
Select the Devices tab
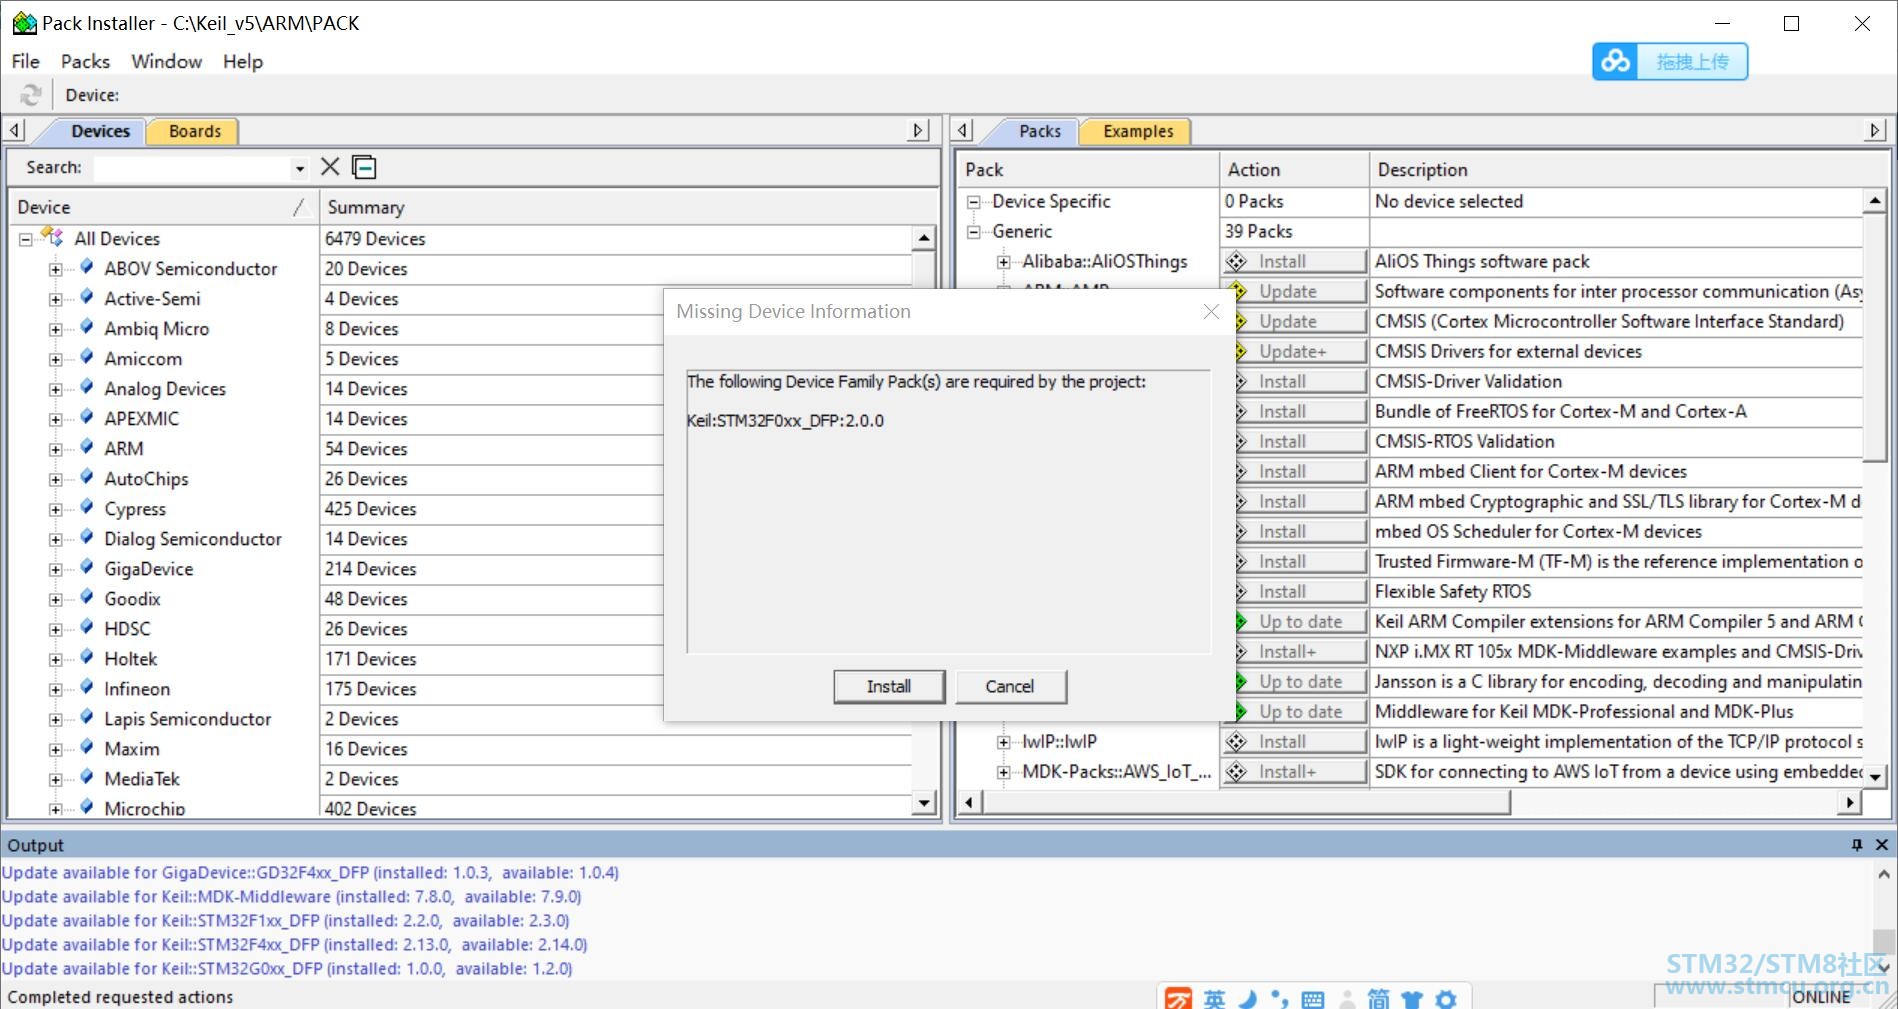point(100,131)
